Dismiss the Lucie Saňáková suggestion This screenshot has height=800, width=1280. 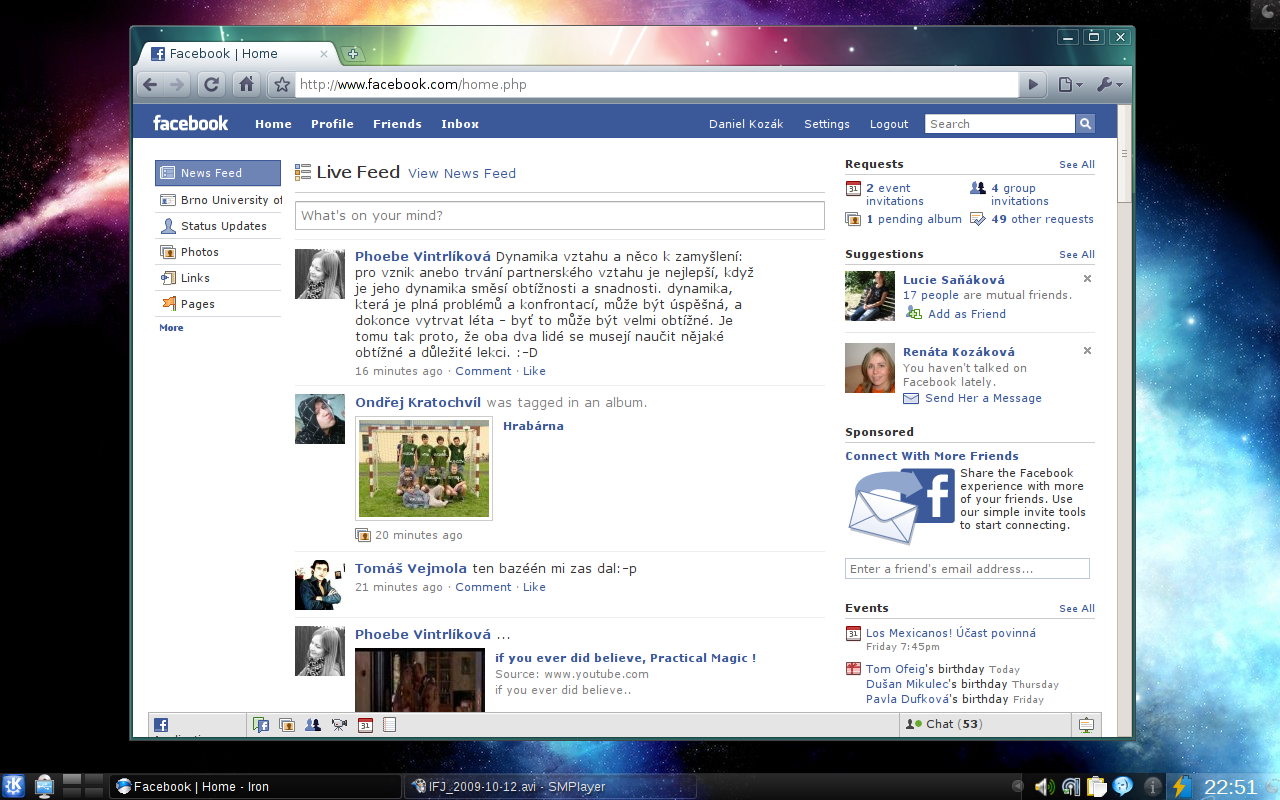[1087, 279]
